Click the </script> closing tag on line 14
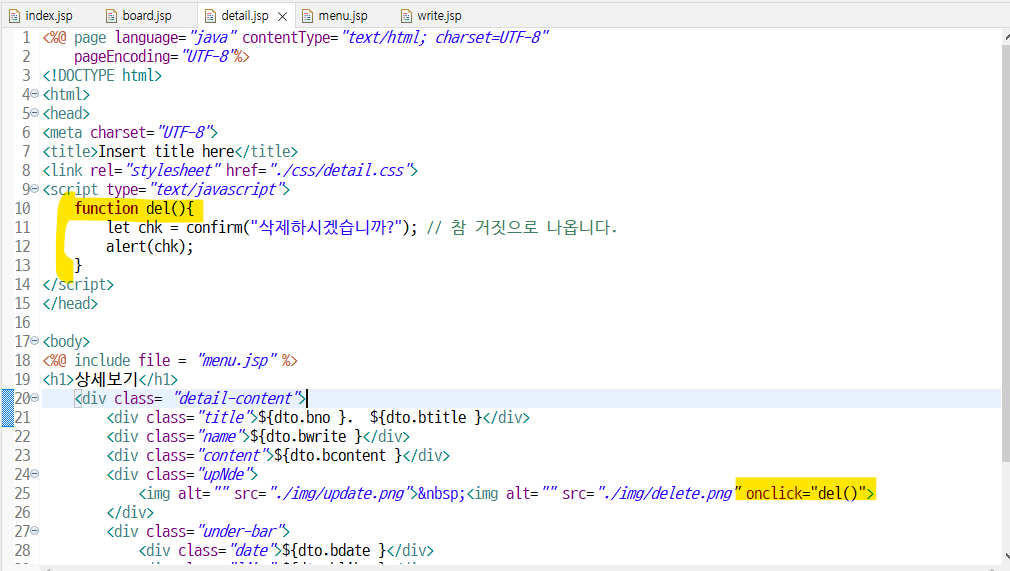The image size is (1010, 571). pos(78,284)
